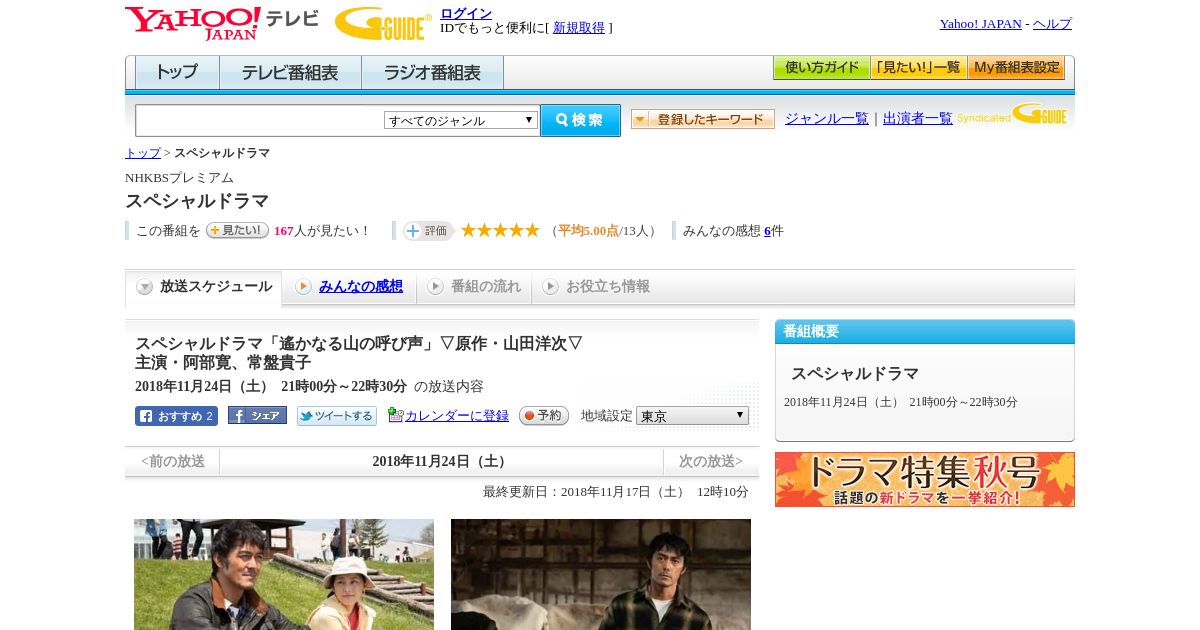Click the Twitter ツイートする button
This screenshot has width=1200, height=630.
[x=337, y=416]
